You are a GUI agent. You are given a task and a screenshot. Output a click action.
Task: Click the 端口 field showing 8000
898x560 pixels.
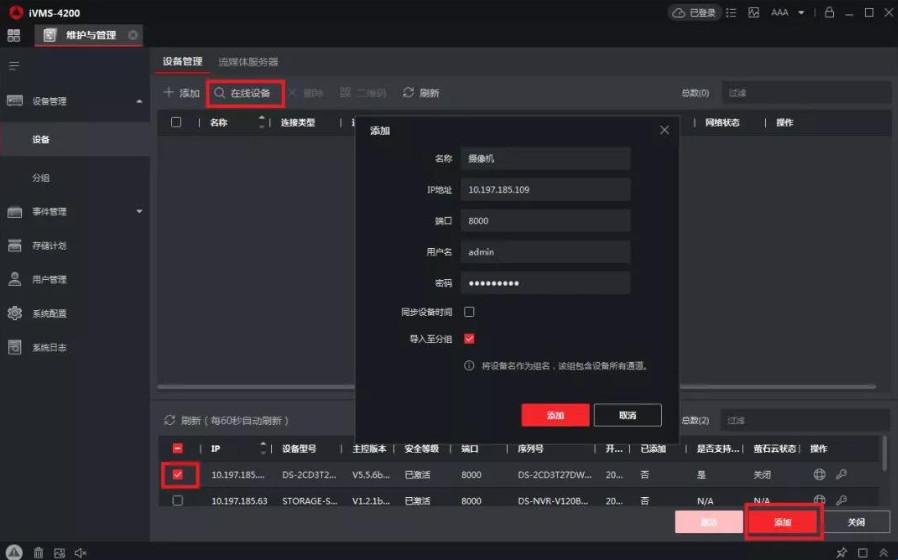point(545,220)
